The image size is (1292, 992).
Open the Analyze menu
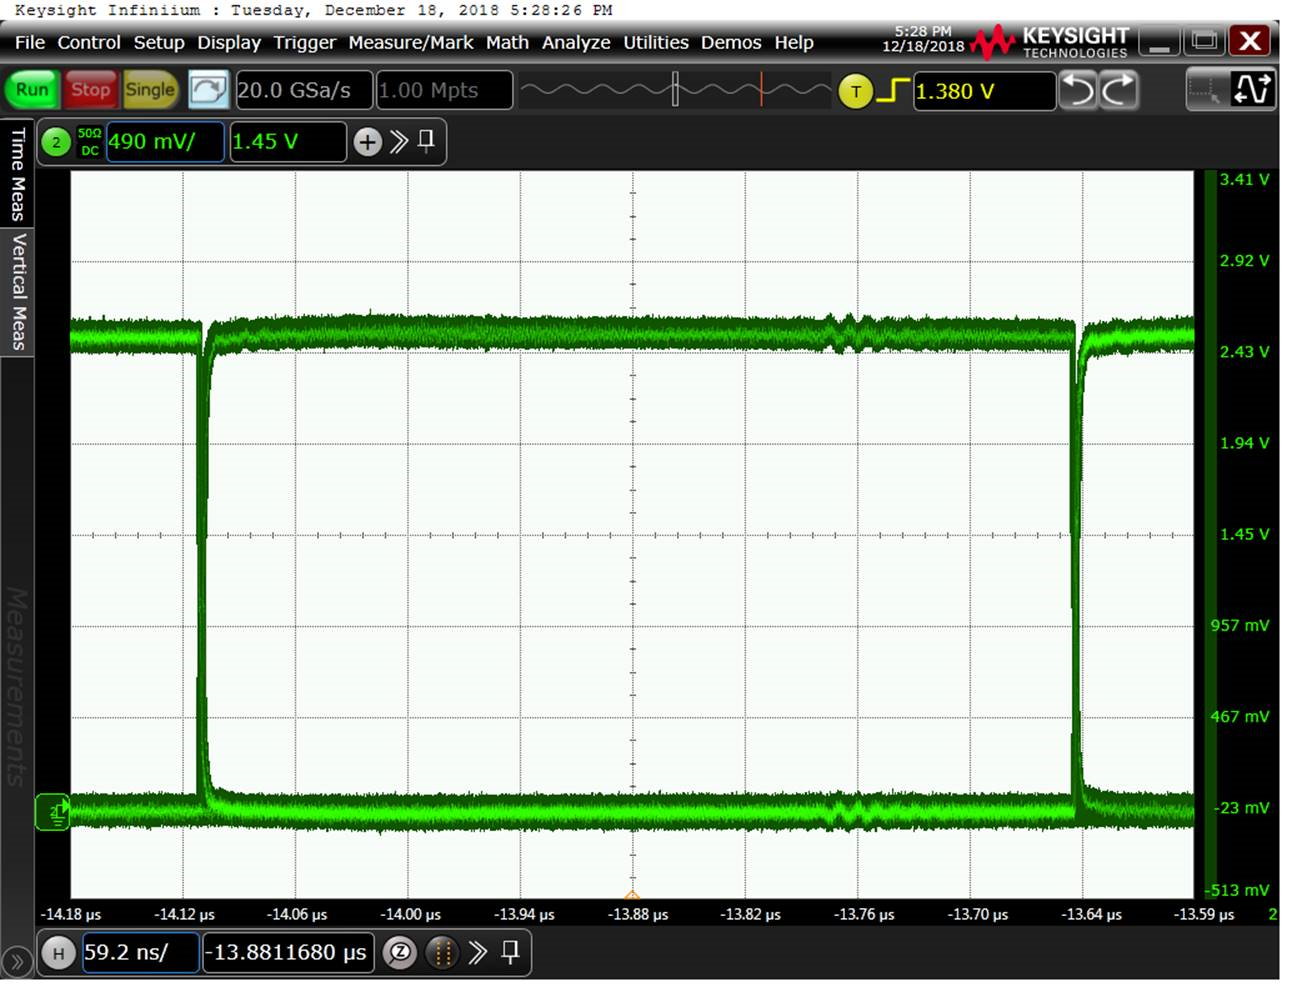576,42
